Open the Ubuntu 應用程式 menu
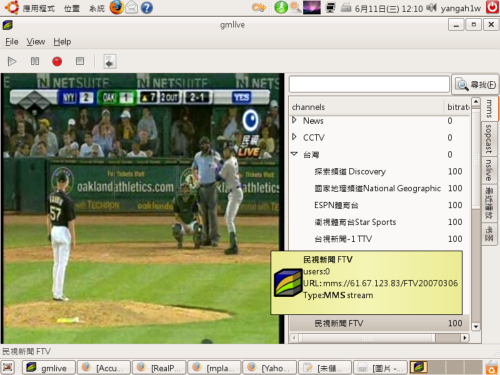Screen dimensions: 500x375 click(x=39, y=8)
